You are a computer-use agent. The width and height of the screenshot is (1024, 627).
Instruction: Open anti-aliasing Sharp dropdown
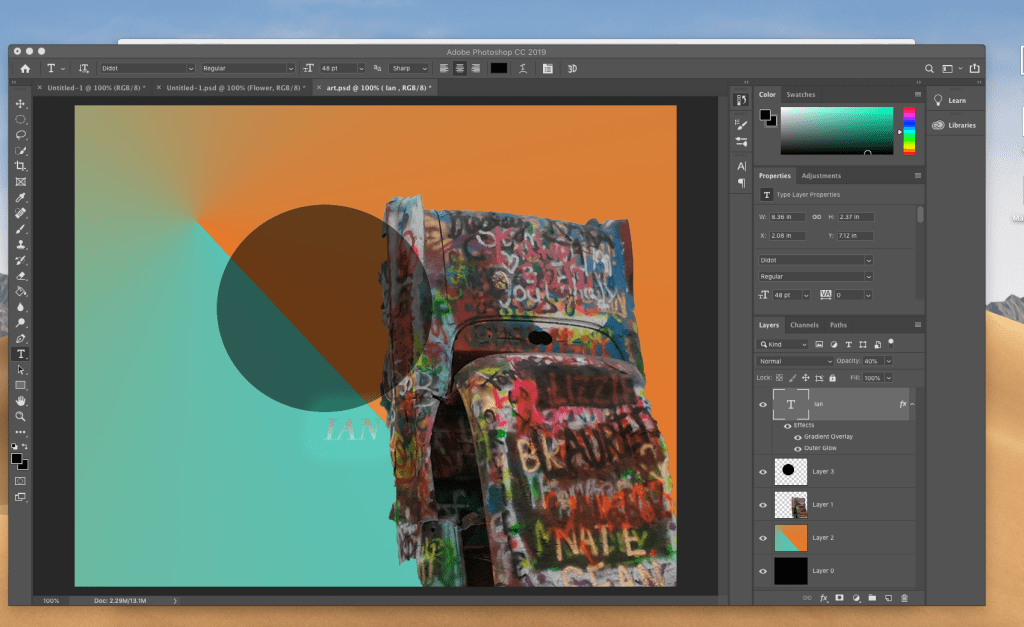tap(409, 69)
